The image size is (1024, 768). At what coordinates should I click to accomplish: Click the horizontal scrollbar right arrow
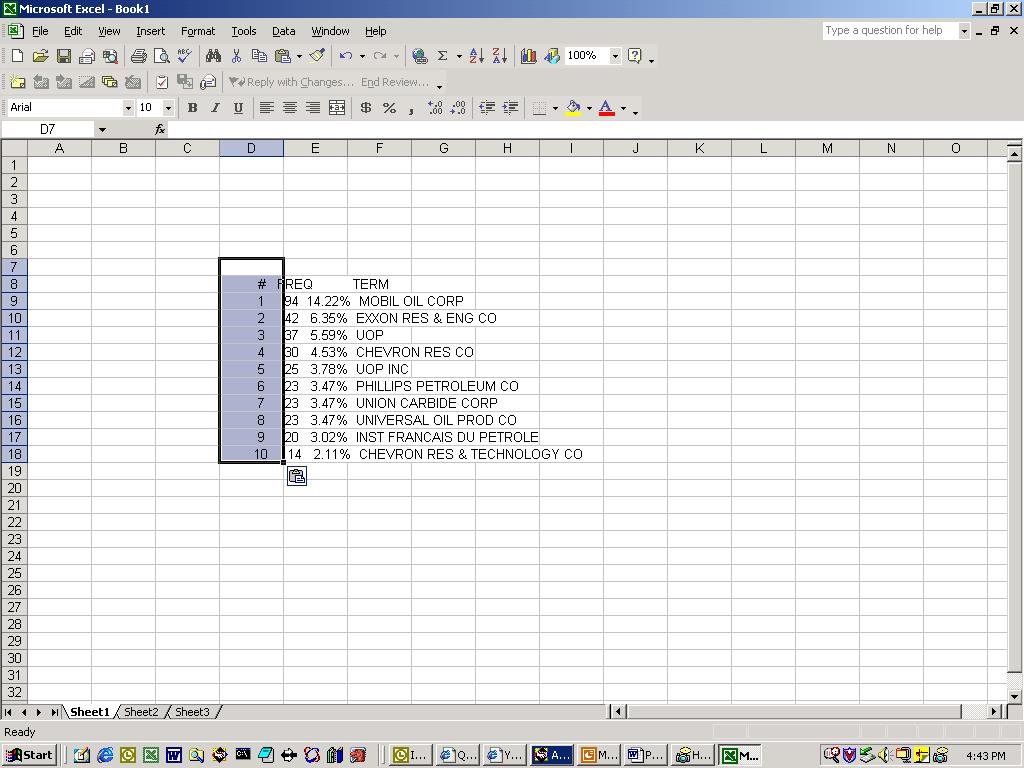[994, 712]
